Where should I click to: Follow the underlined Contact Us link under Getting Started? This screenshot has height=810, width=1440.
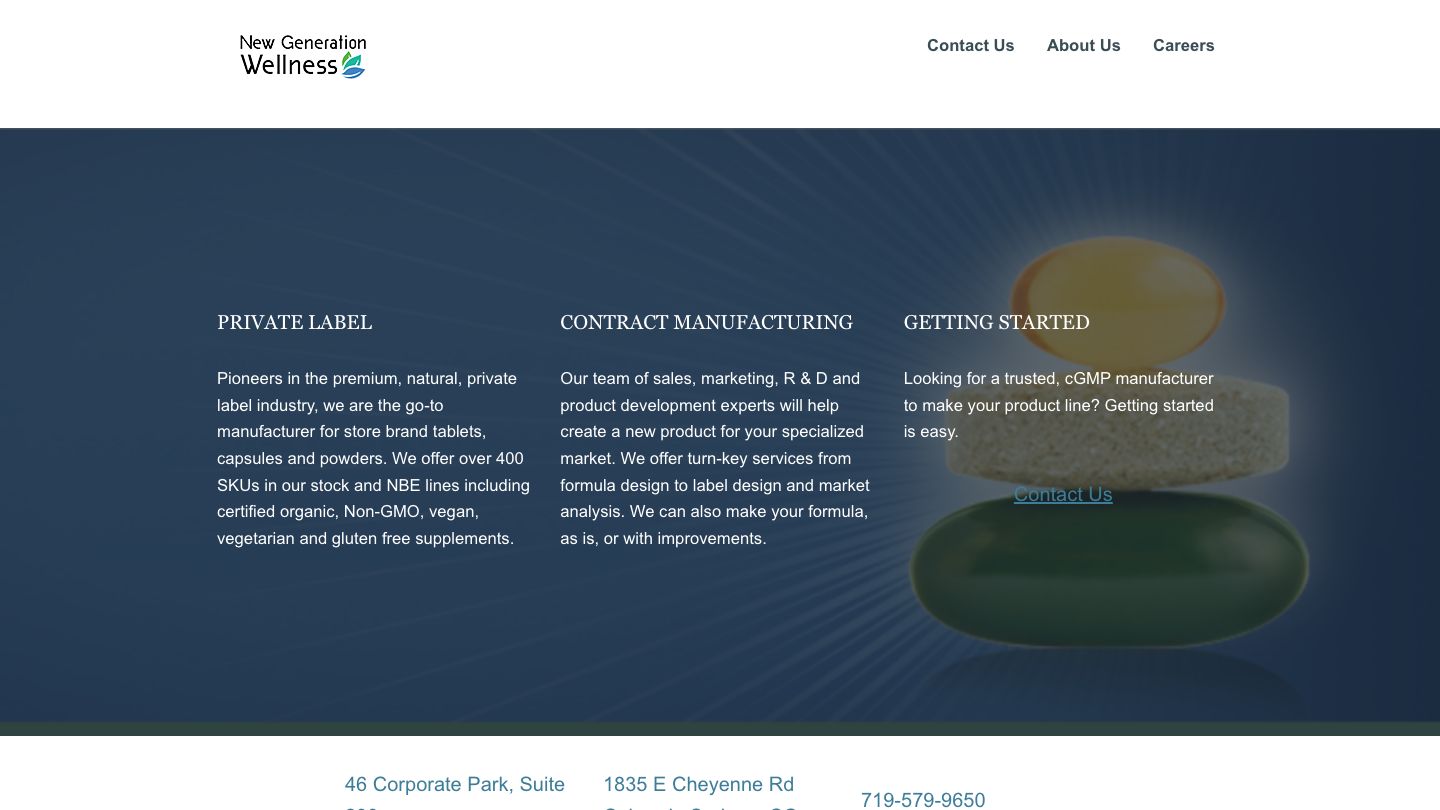1062,494
